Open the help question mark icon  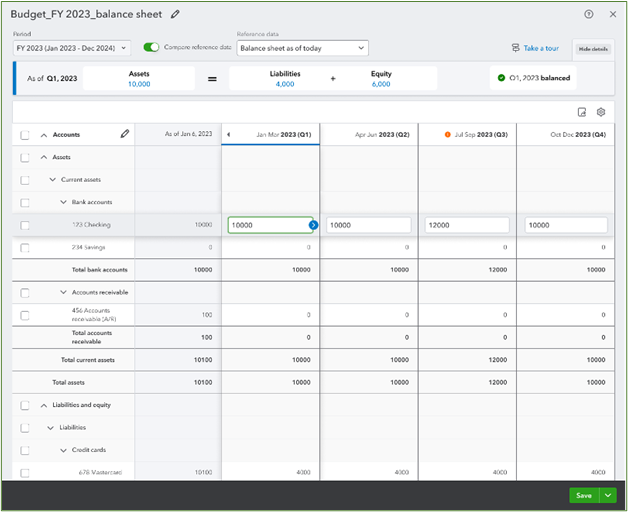pyautogui.click(x=588, y=14)
